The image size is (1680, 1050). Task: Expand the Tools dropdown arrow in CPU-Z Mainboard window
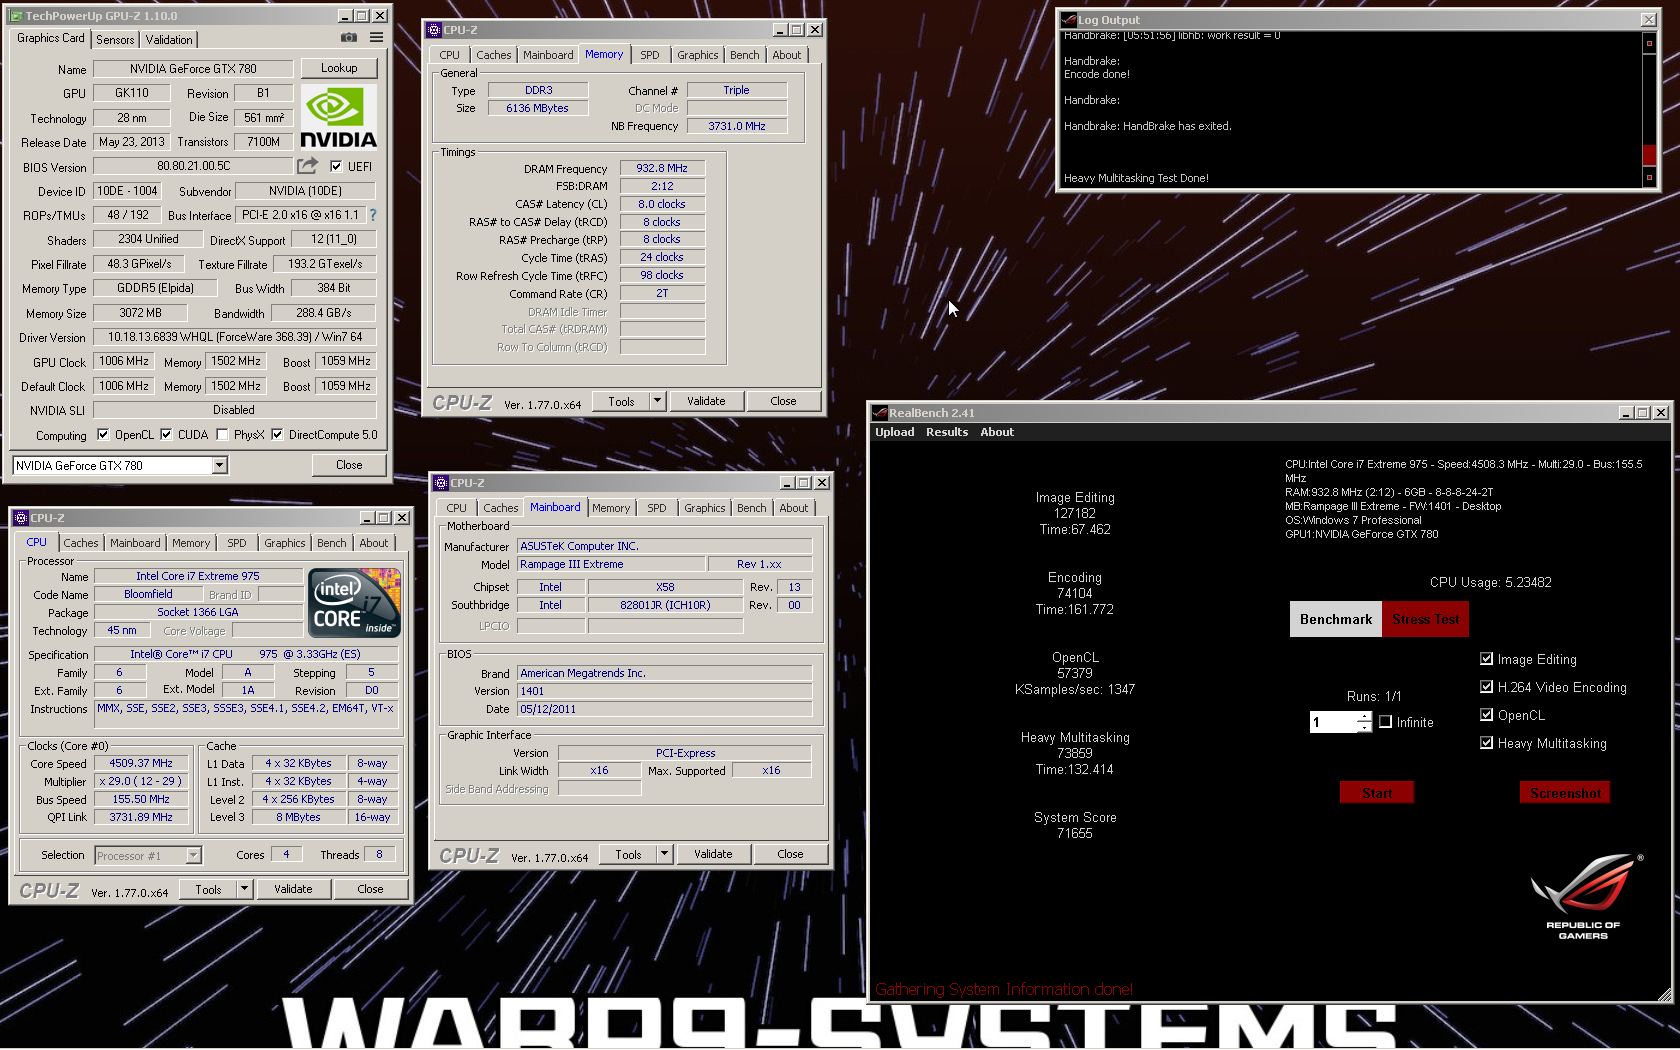pos(664,854)
